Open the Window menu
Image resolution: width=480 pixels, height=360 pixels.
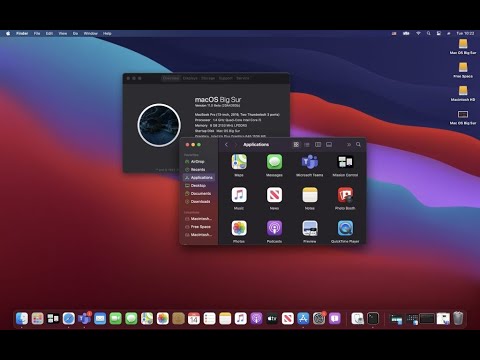coord(91,33)
